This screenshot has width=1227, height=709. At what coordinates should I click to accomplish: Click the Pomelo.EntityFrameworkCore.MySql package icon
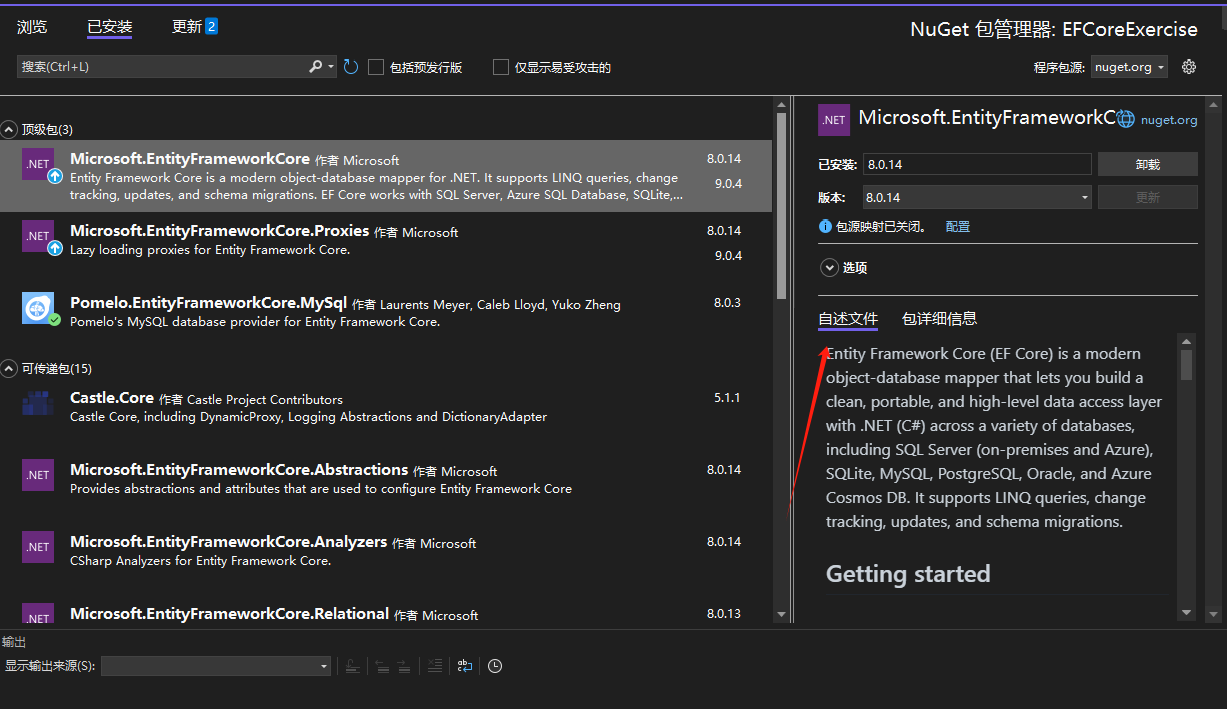(37, 309)
